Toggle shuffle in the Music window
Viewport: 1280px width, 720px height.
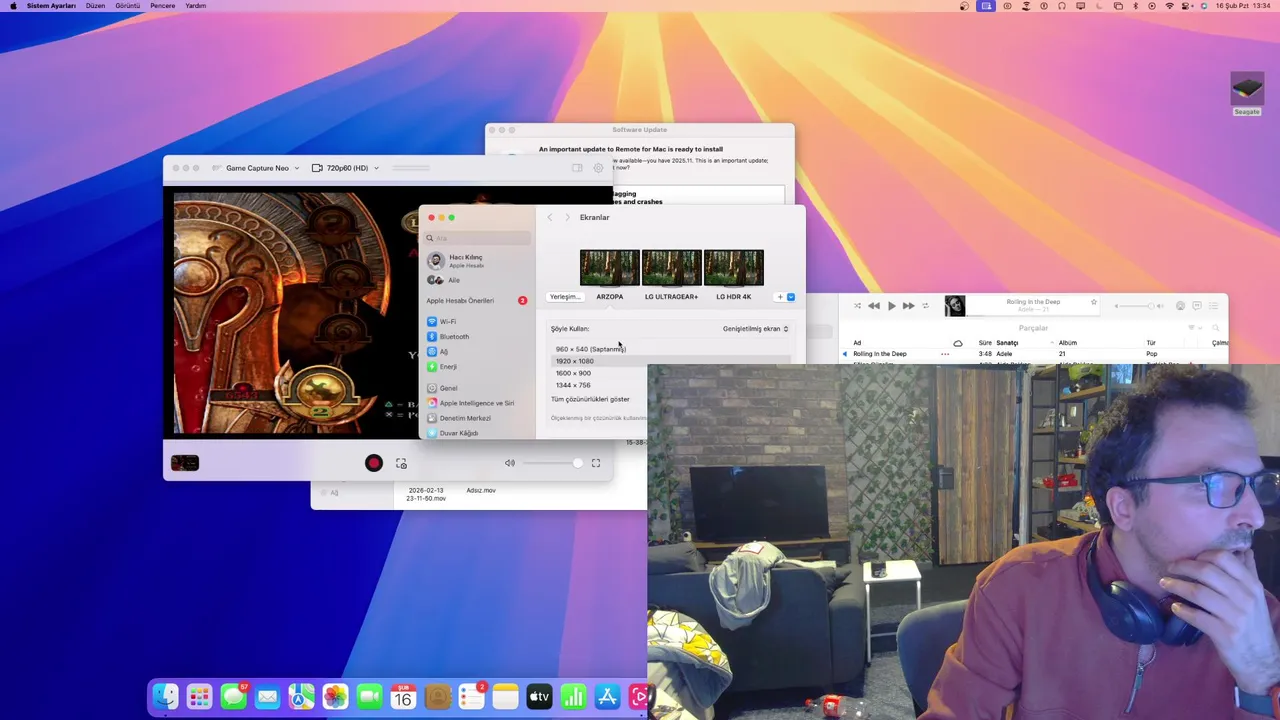(857, 306)
